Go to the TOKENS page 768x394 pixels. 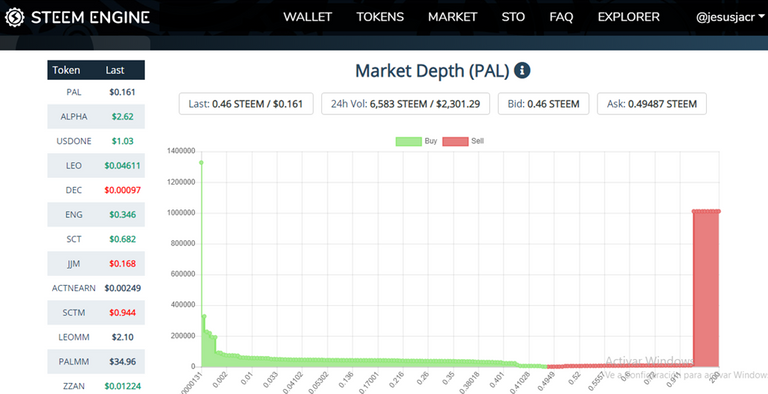pos(380,17)
